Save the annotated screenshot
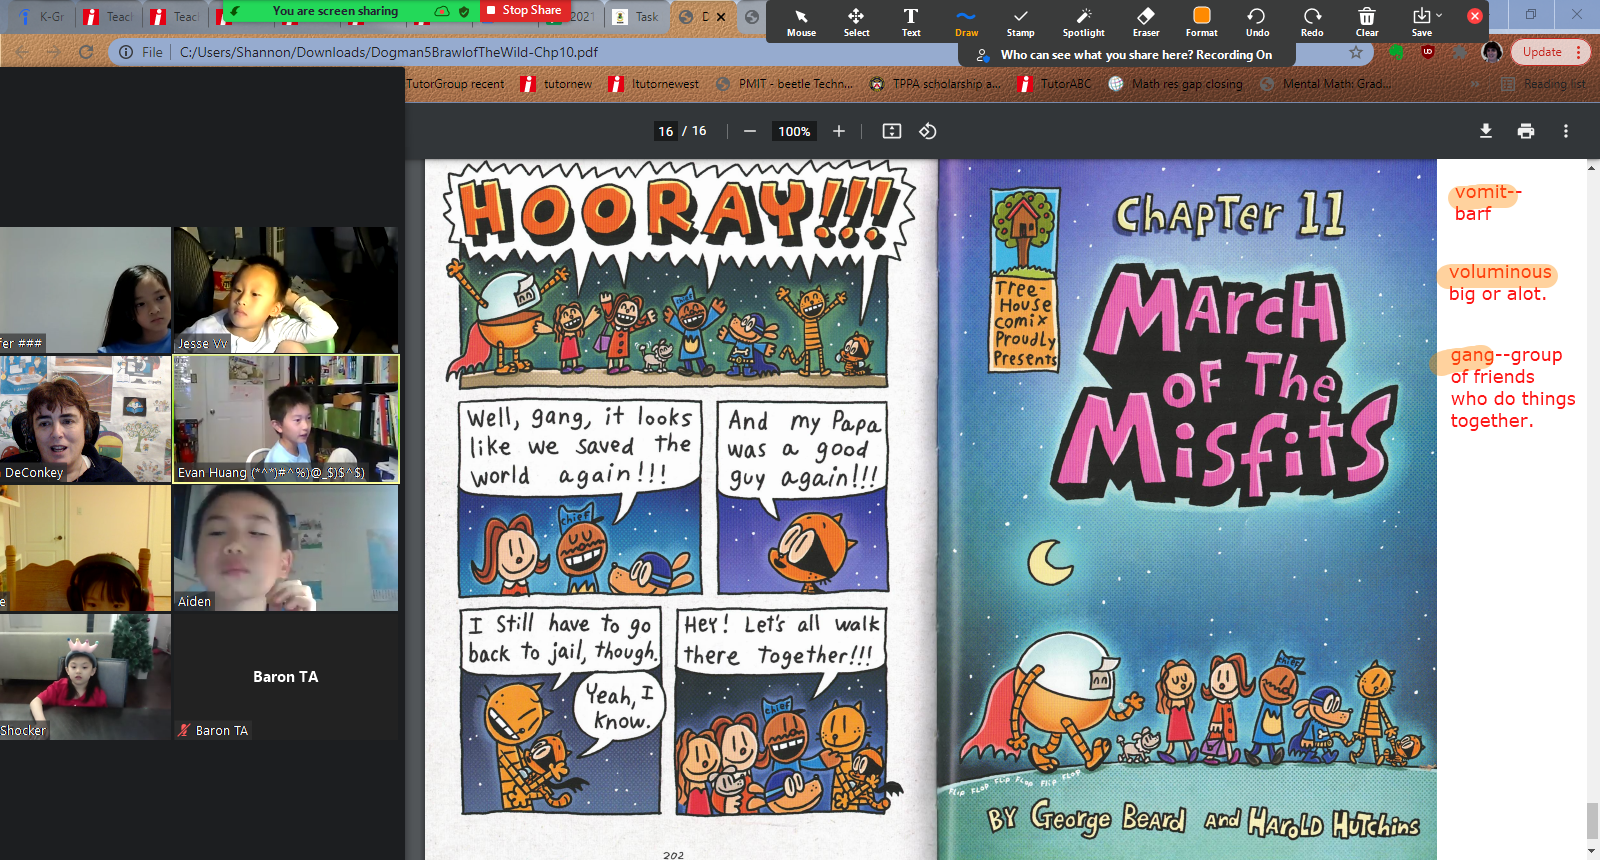The height and width of the screenshot is (860, 1600). coord(1421,21)
